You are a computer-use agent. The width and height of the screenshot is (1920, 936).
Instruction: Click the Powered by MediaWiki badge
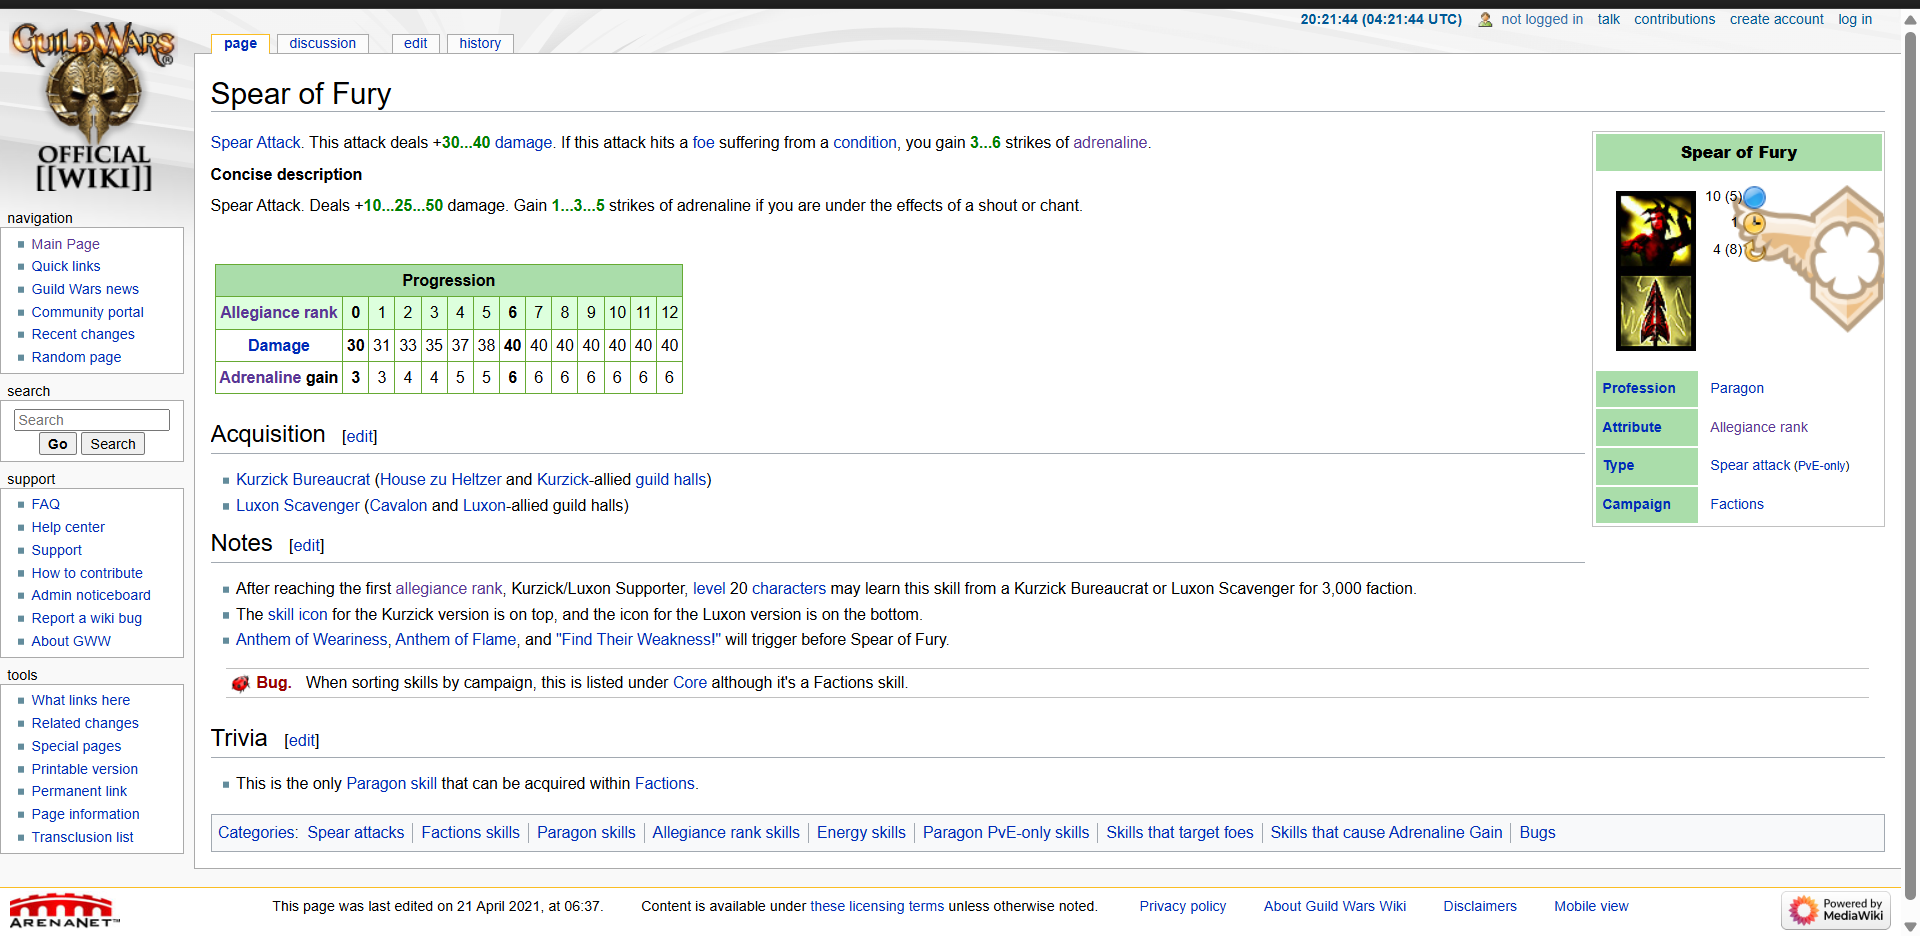click(1836, 910)
